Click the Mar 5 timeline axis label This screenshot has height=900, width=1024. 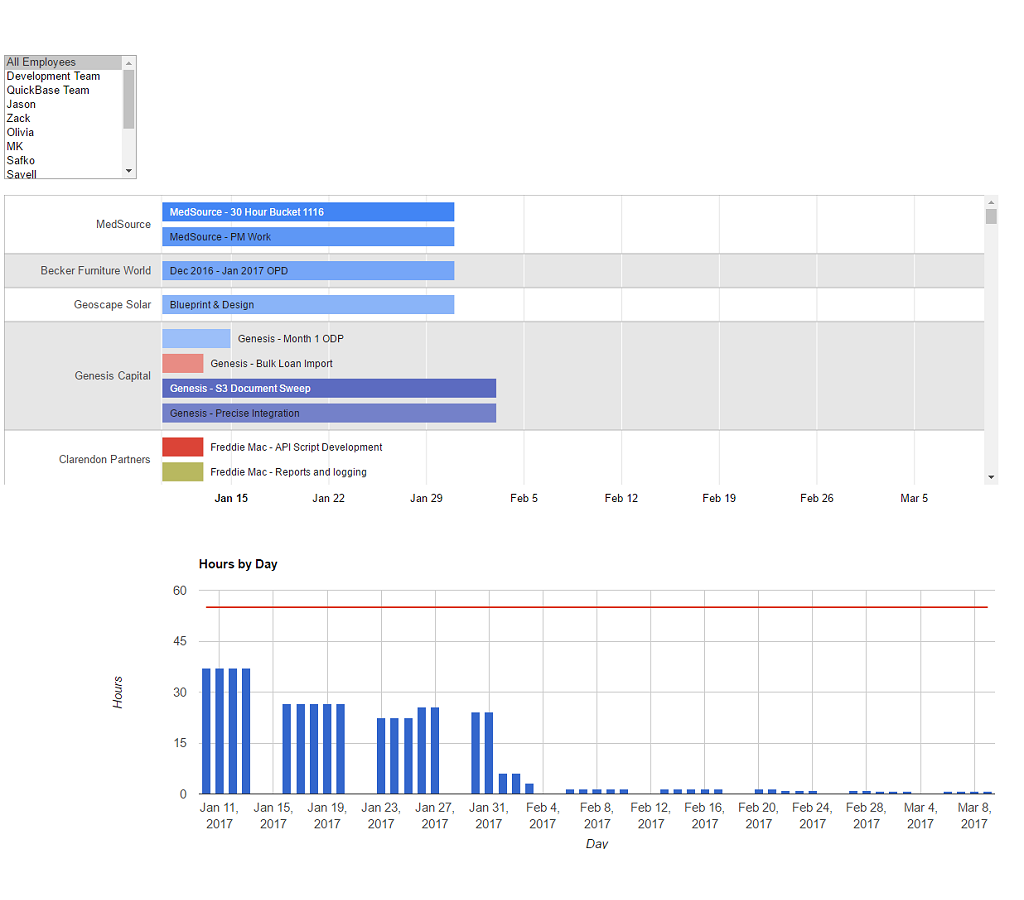tap(914, 498)
